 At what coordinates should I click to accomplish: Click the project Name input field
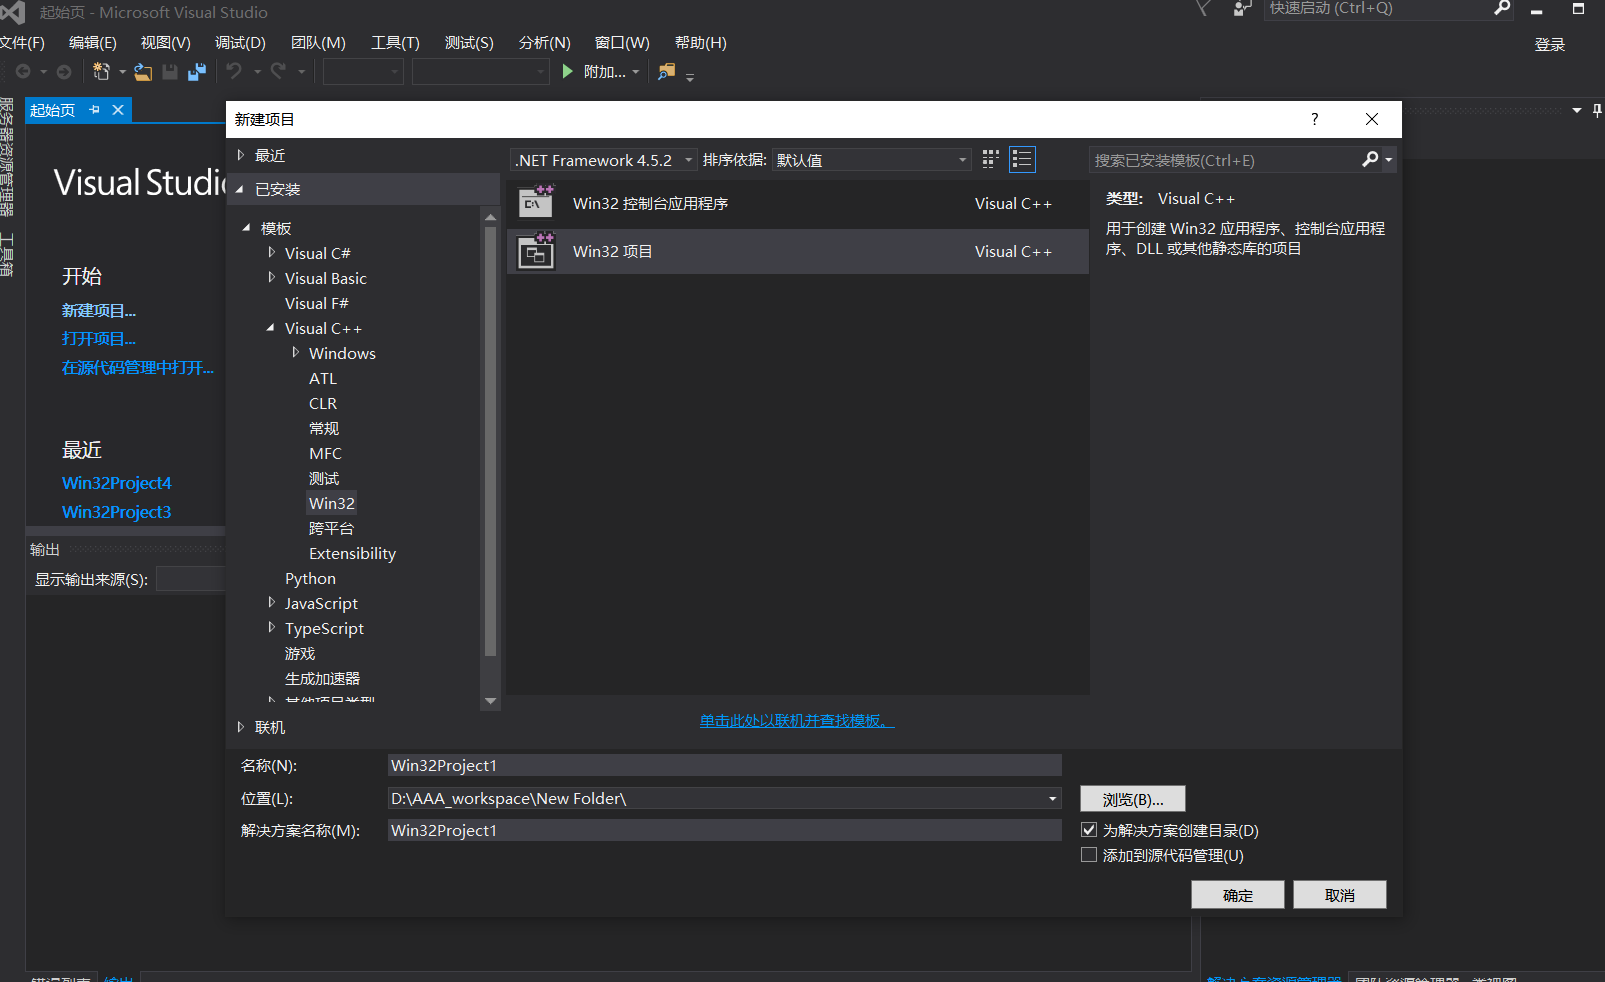pyautogui.click(x=725, y=765)
